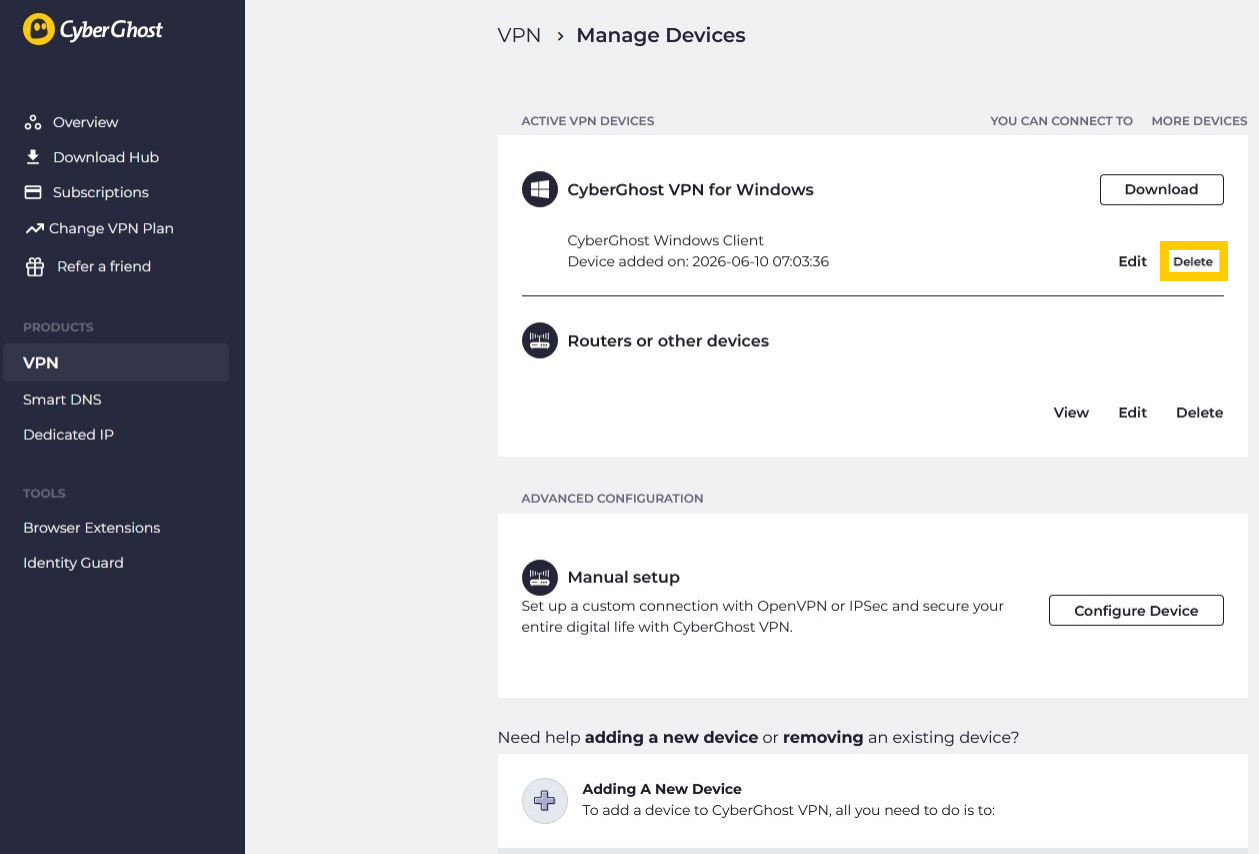Click the Routers or other devices heading

(x=668, y=340)
